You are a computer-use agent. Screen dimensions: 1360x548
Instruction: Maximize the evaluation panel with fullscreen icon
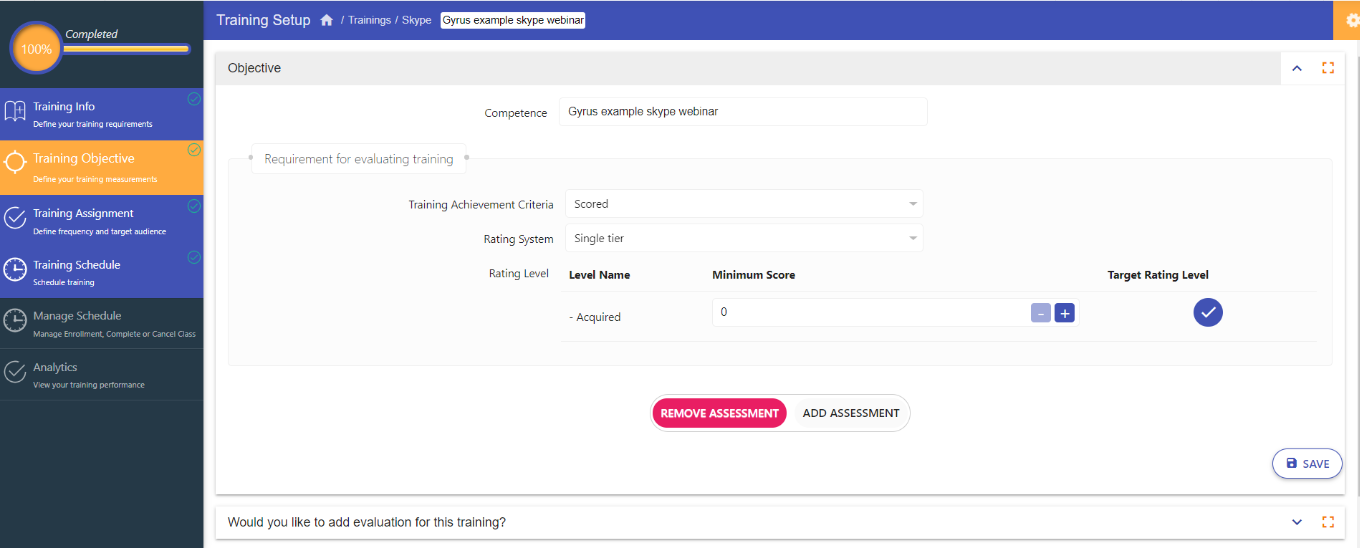click(1328, 522)
